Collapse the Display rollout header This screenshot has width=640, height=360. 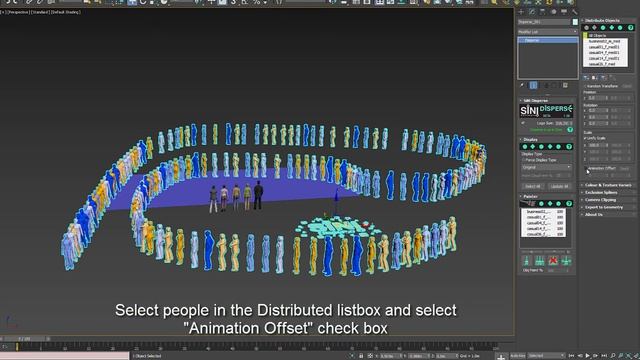click(x=547, y=140)
